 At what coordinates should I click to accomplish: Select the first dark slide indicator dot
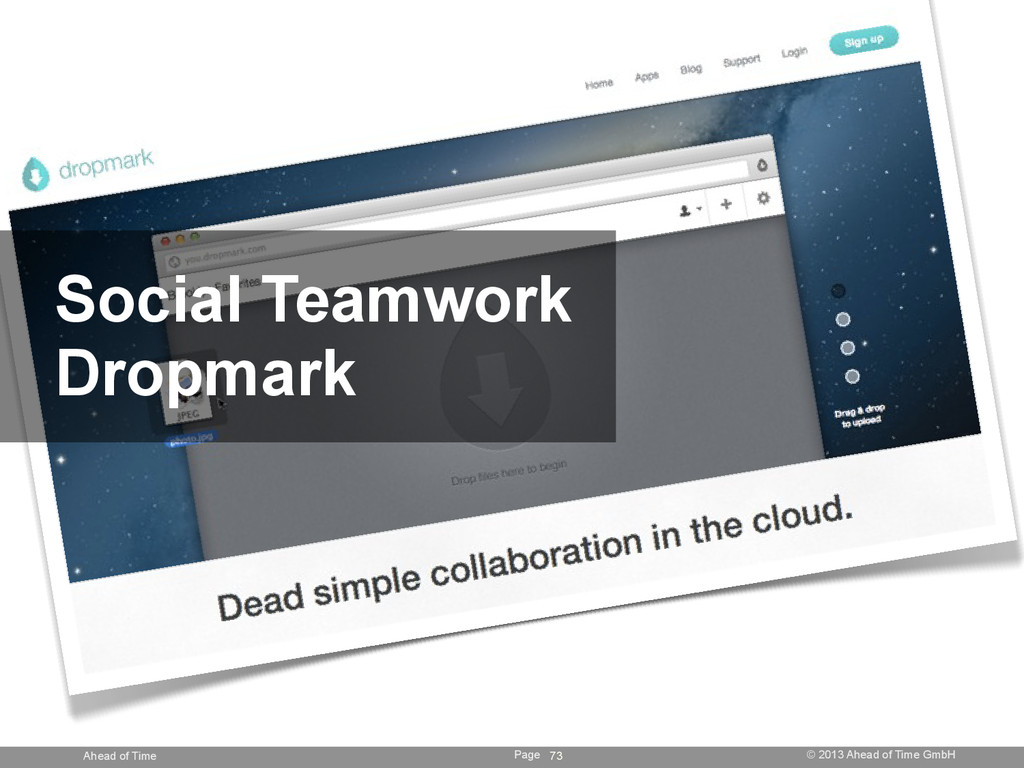tap(838, 291)
